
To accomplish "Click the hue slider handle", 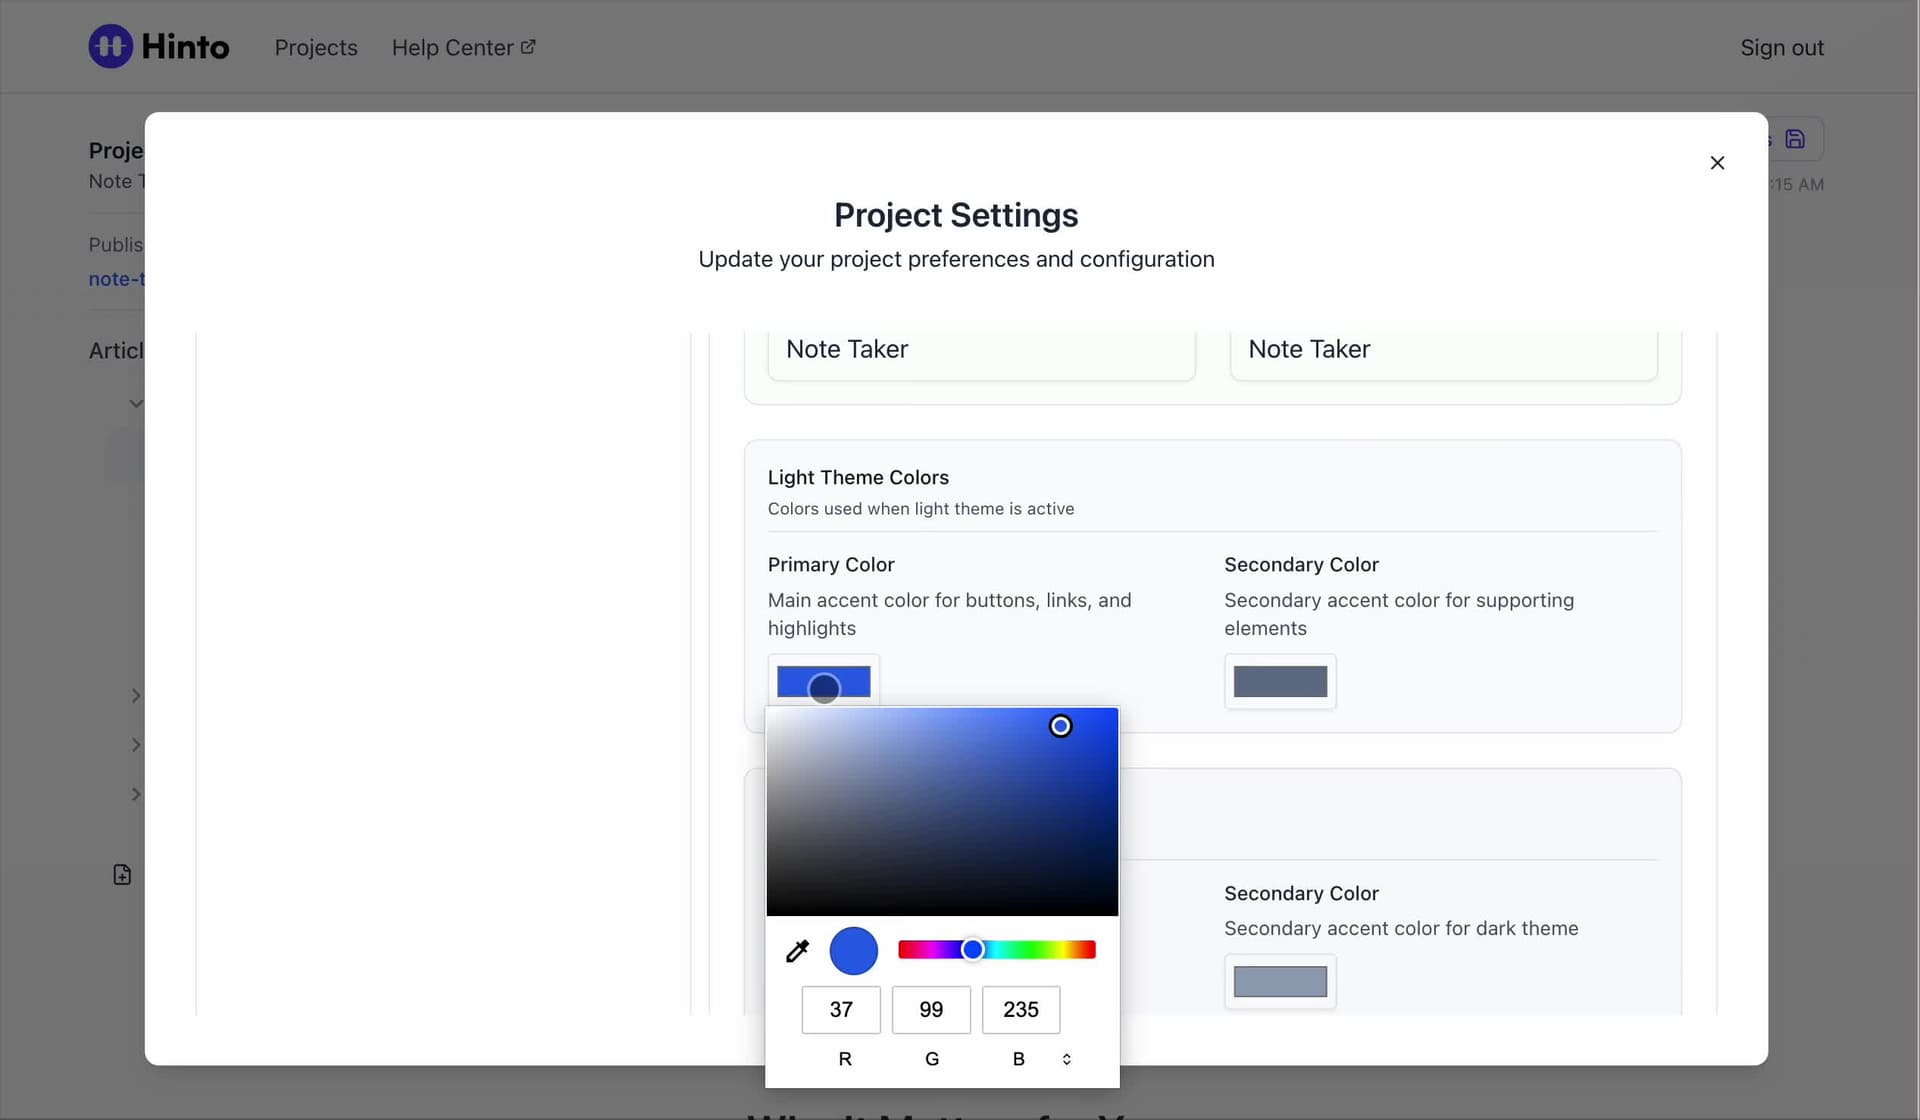I will coord(972,950).
